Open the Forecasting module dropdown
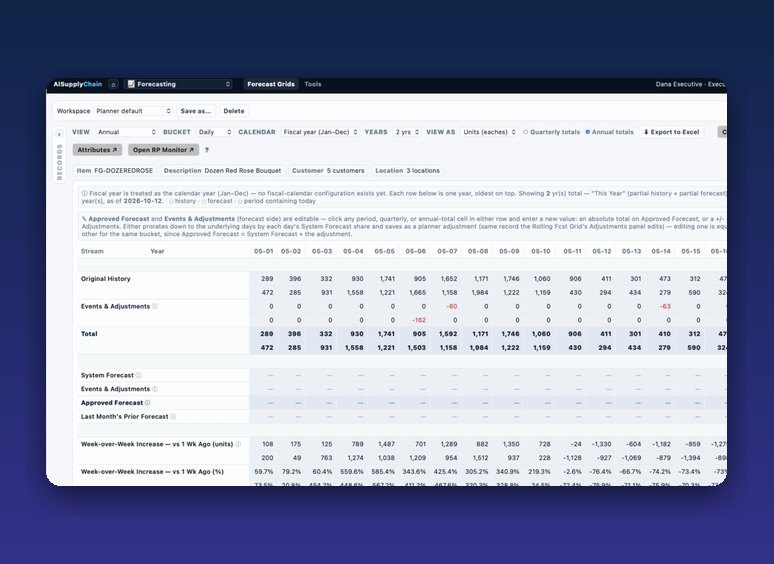The width and height of the screenshot is (774, 564). point(178,84)
